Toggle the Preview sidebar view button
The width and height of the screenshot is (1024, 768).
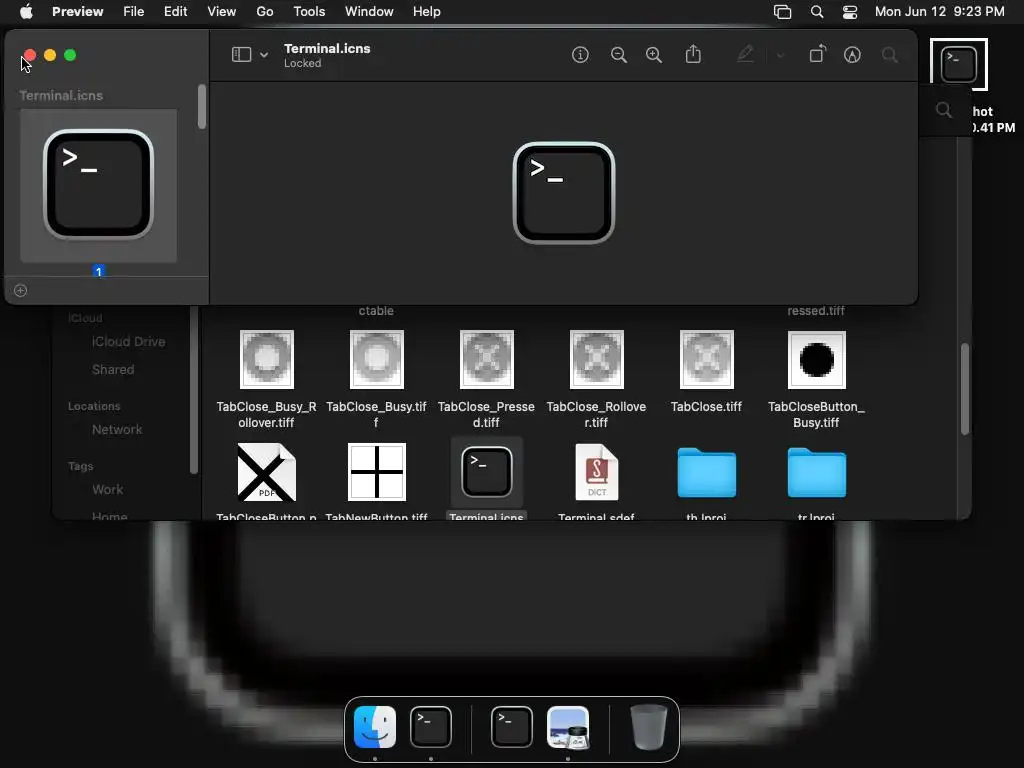(241, 55)
